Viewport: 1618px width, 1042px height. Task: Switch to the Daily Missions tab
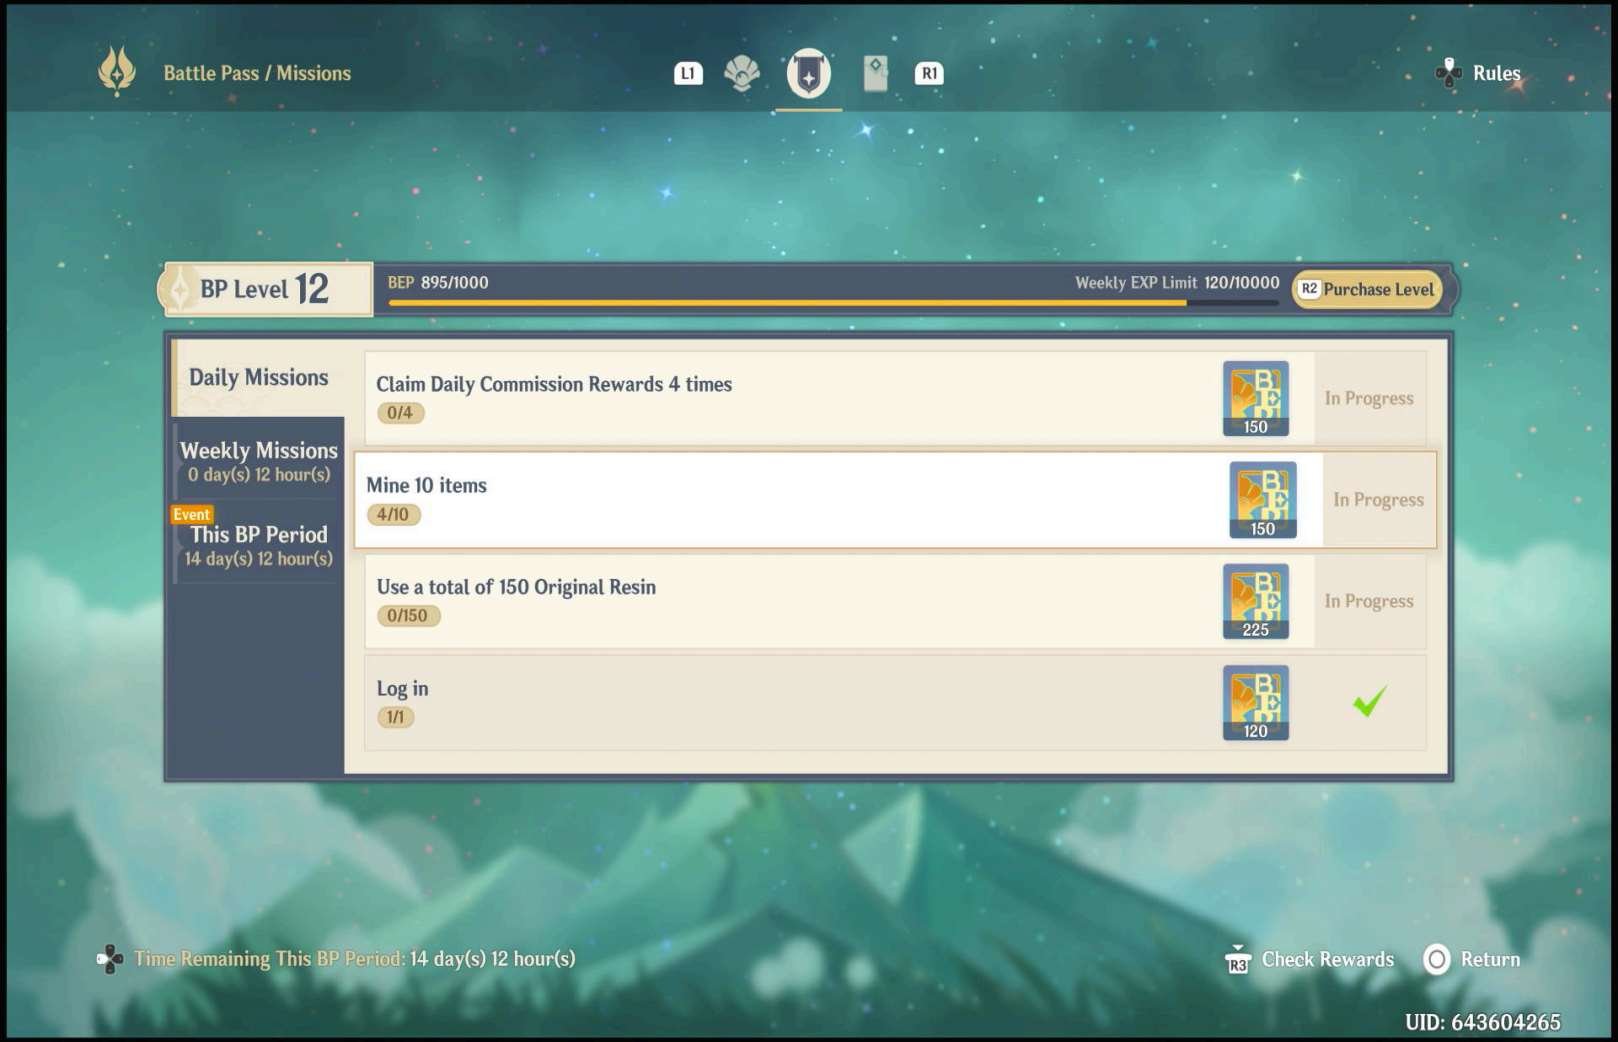pos(258,378)
